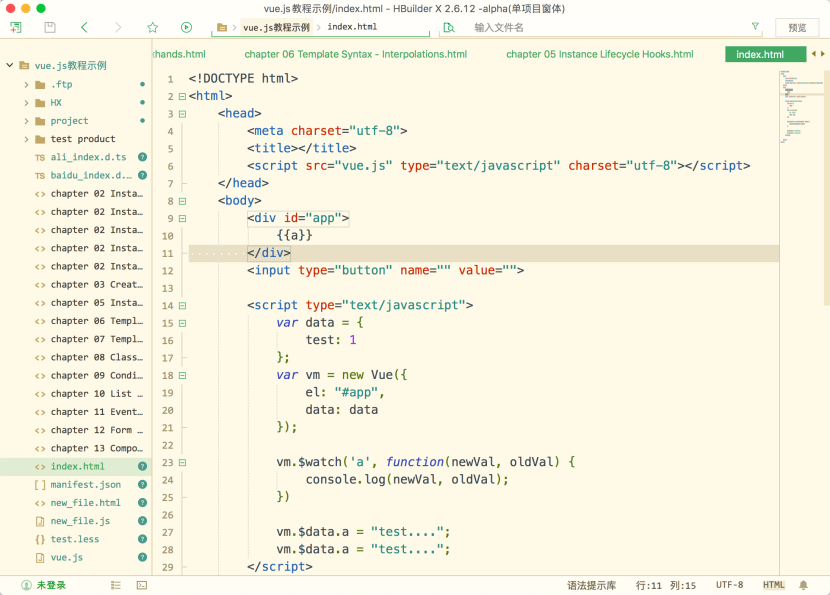Click the notification bell icon

(804, 585)
